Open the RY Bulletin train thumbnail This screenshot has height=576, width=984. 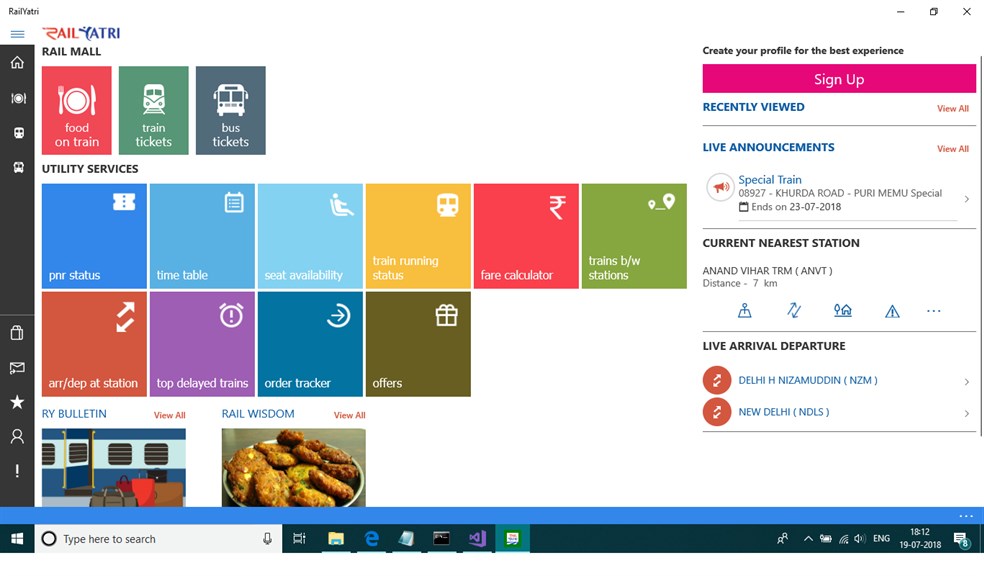tap(114, 467)
